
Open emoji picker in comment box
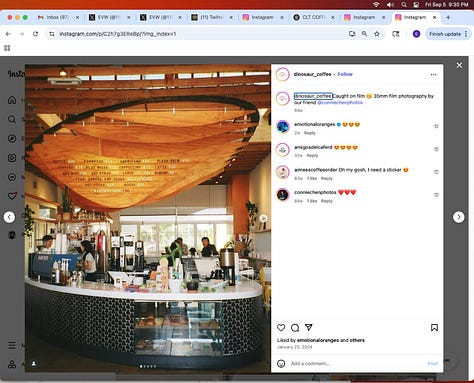point(281,363)
